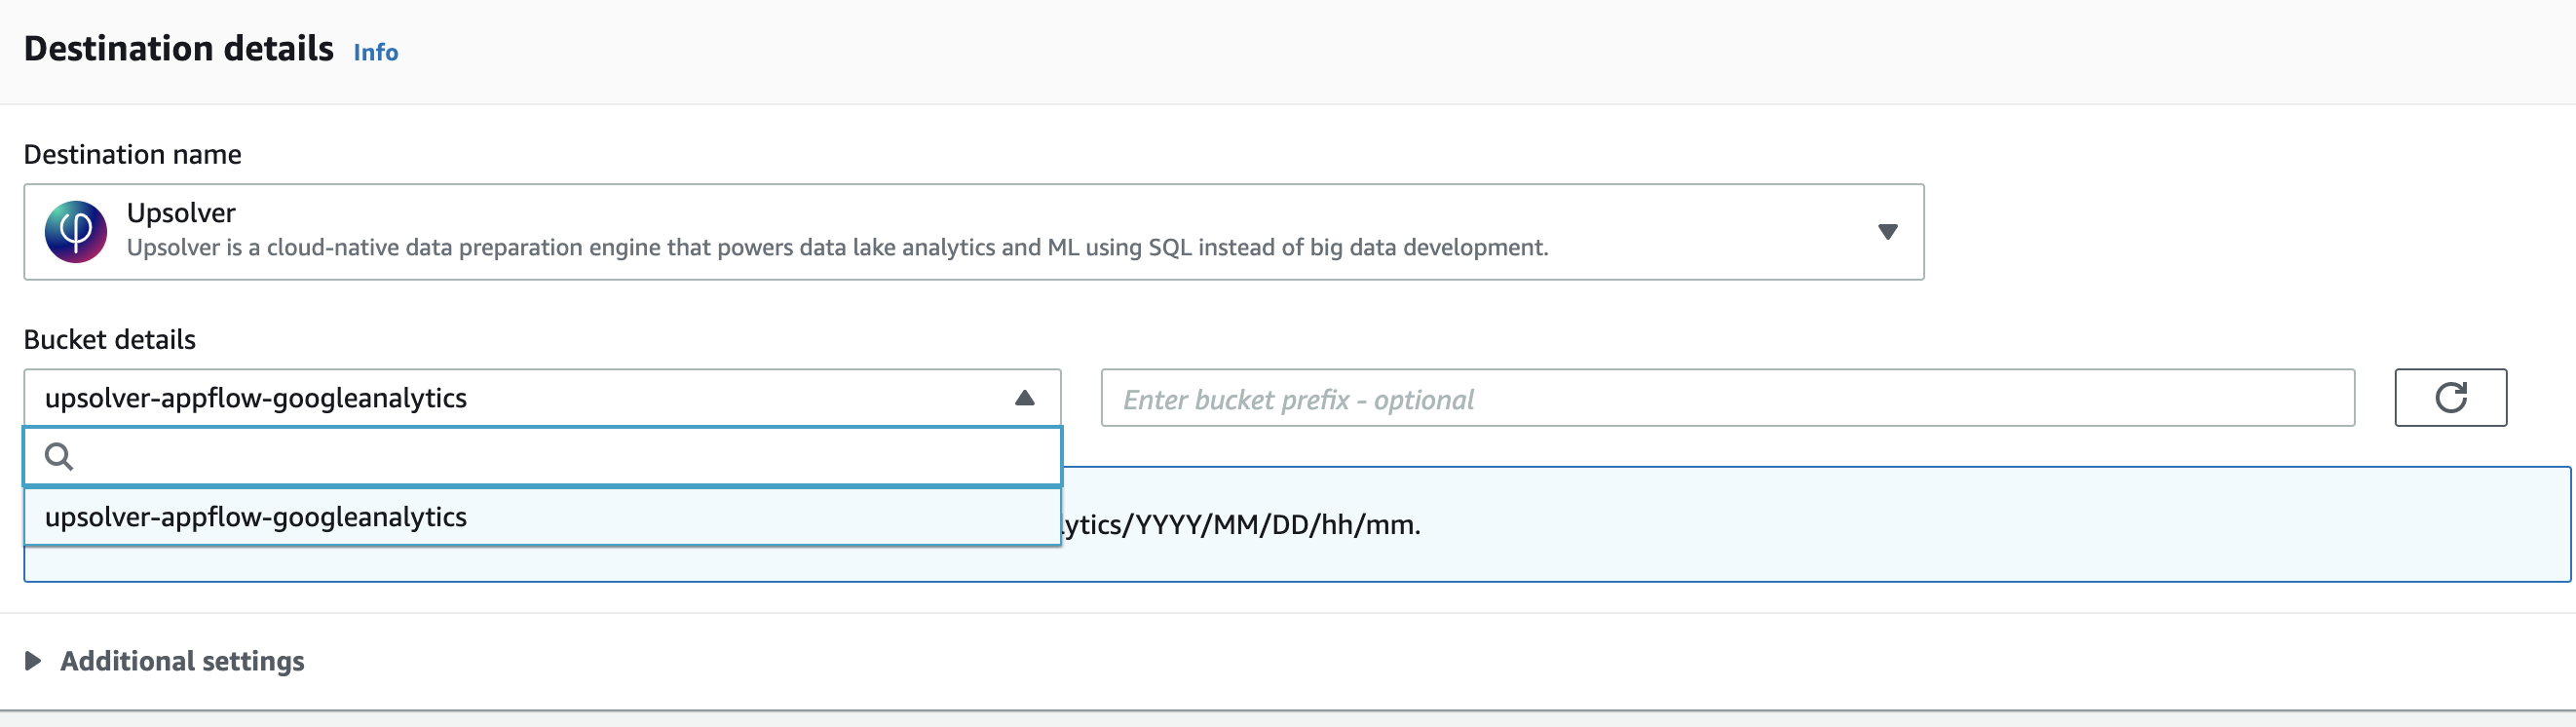Click the Upsolver description text
2576x727 pixels.
[837, 248]
